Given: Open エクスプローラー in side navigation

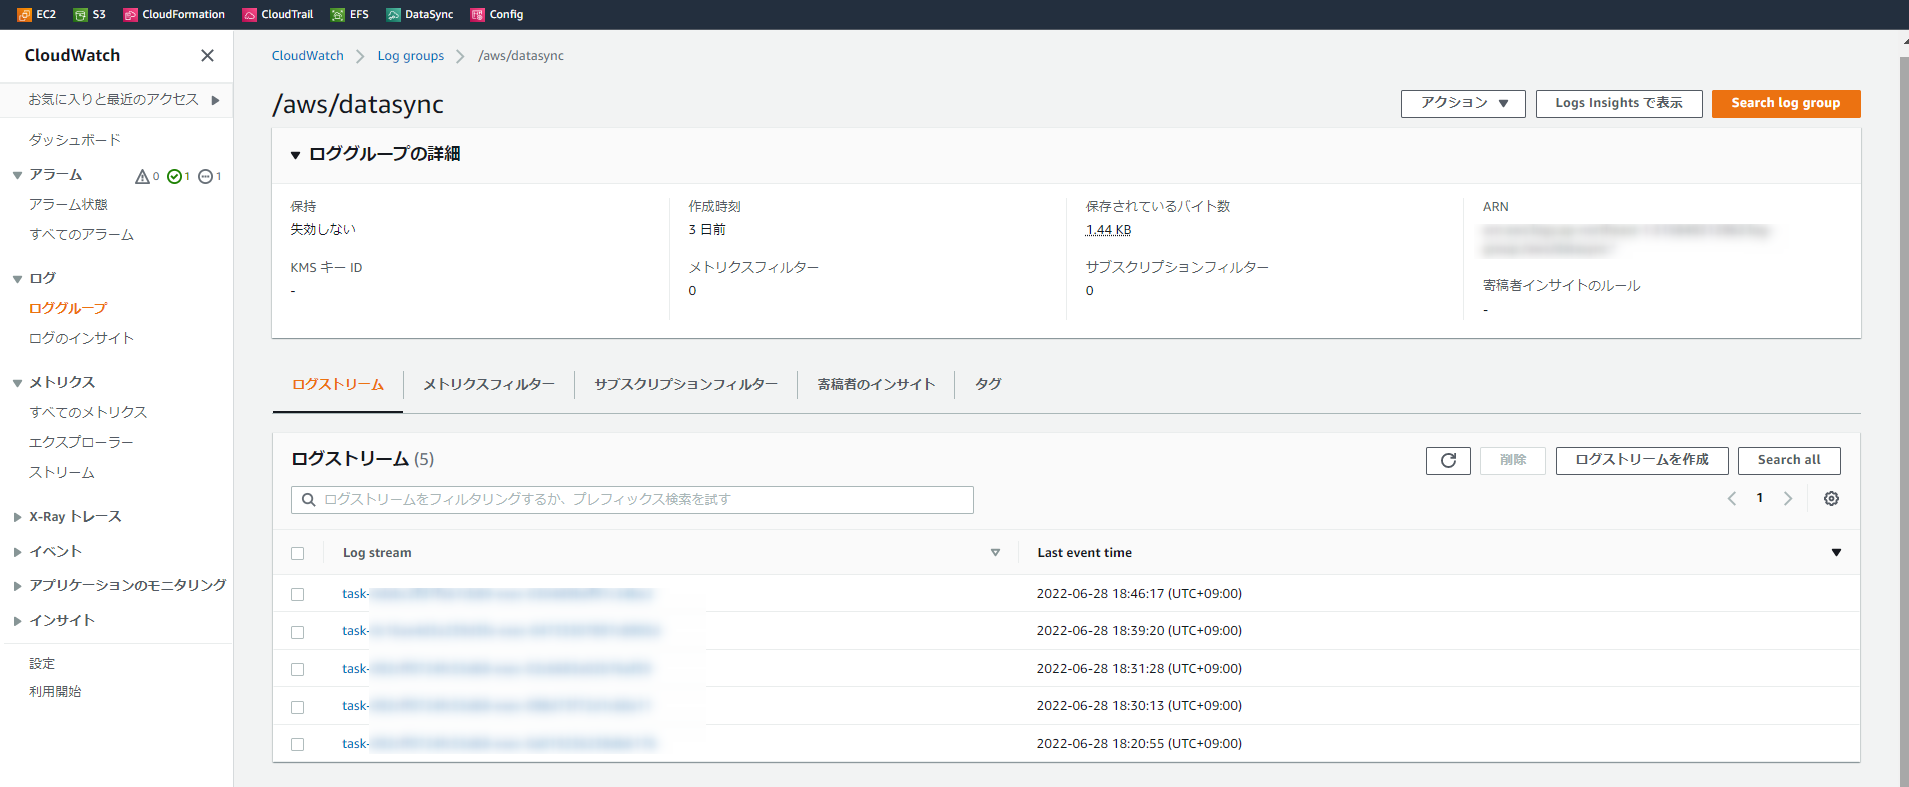Looking at the screenshot, I should tap(81, 443).
